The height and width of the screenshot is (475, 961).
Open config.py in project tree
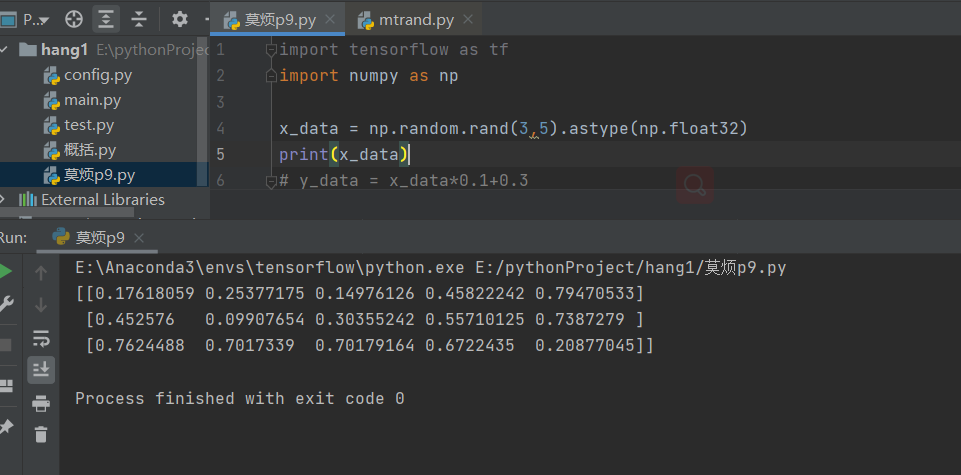coord(98,75)
